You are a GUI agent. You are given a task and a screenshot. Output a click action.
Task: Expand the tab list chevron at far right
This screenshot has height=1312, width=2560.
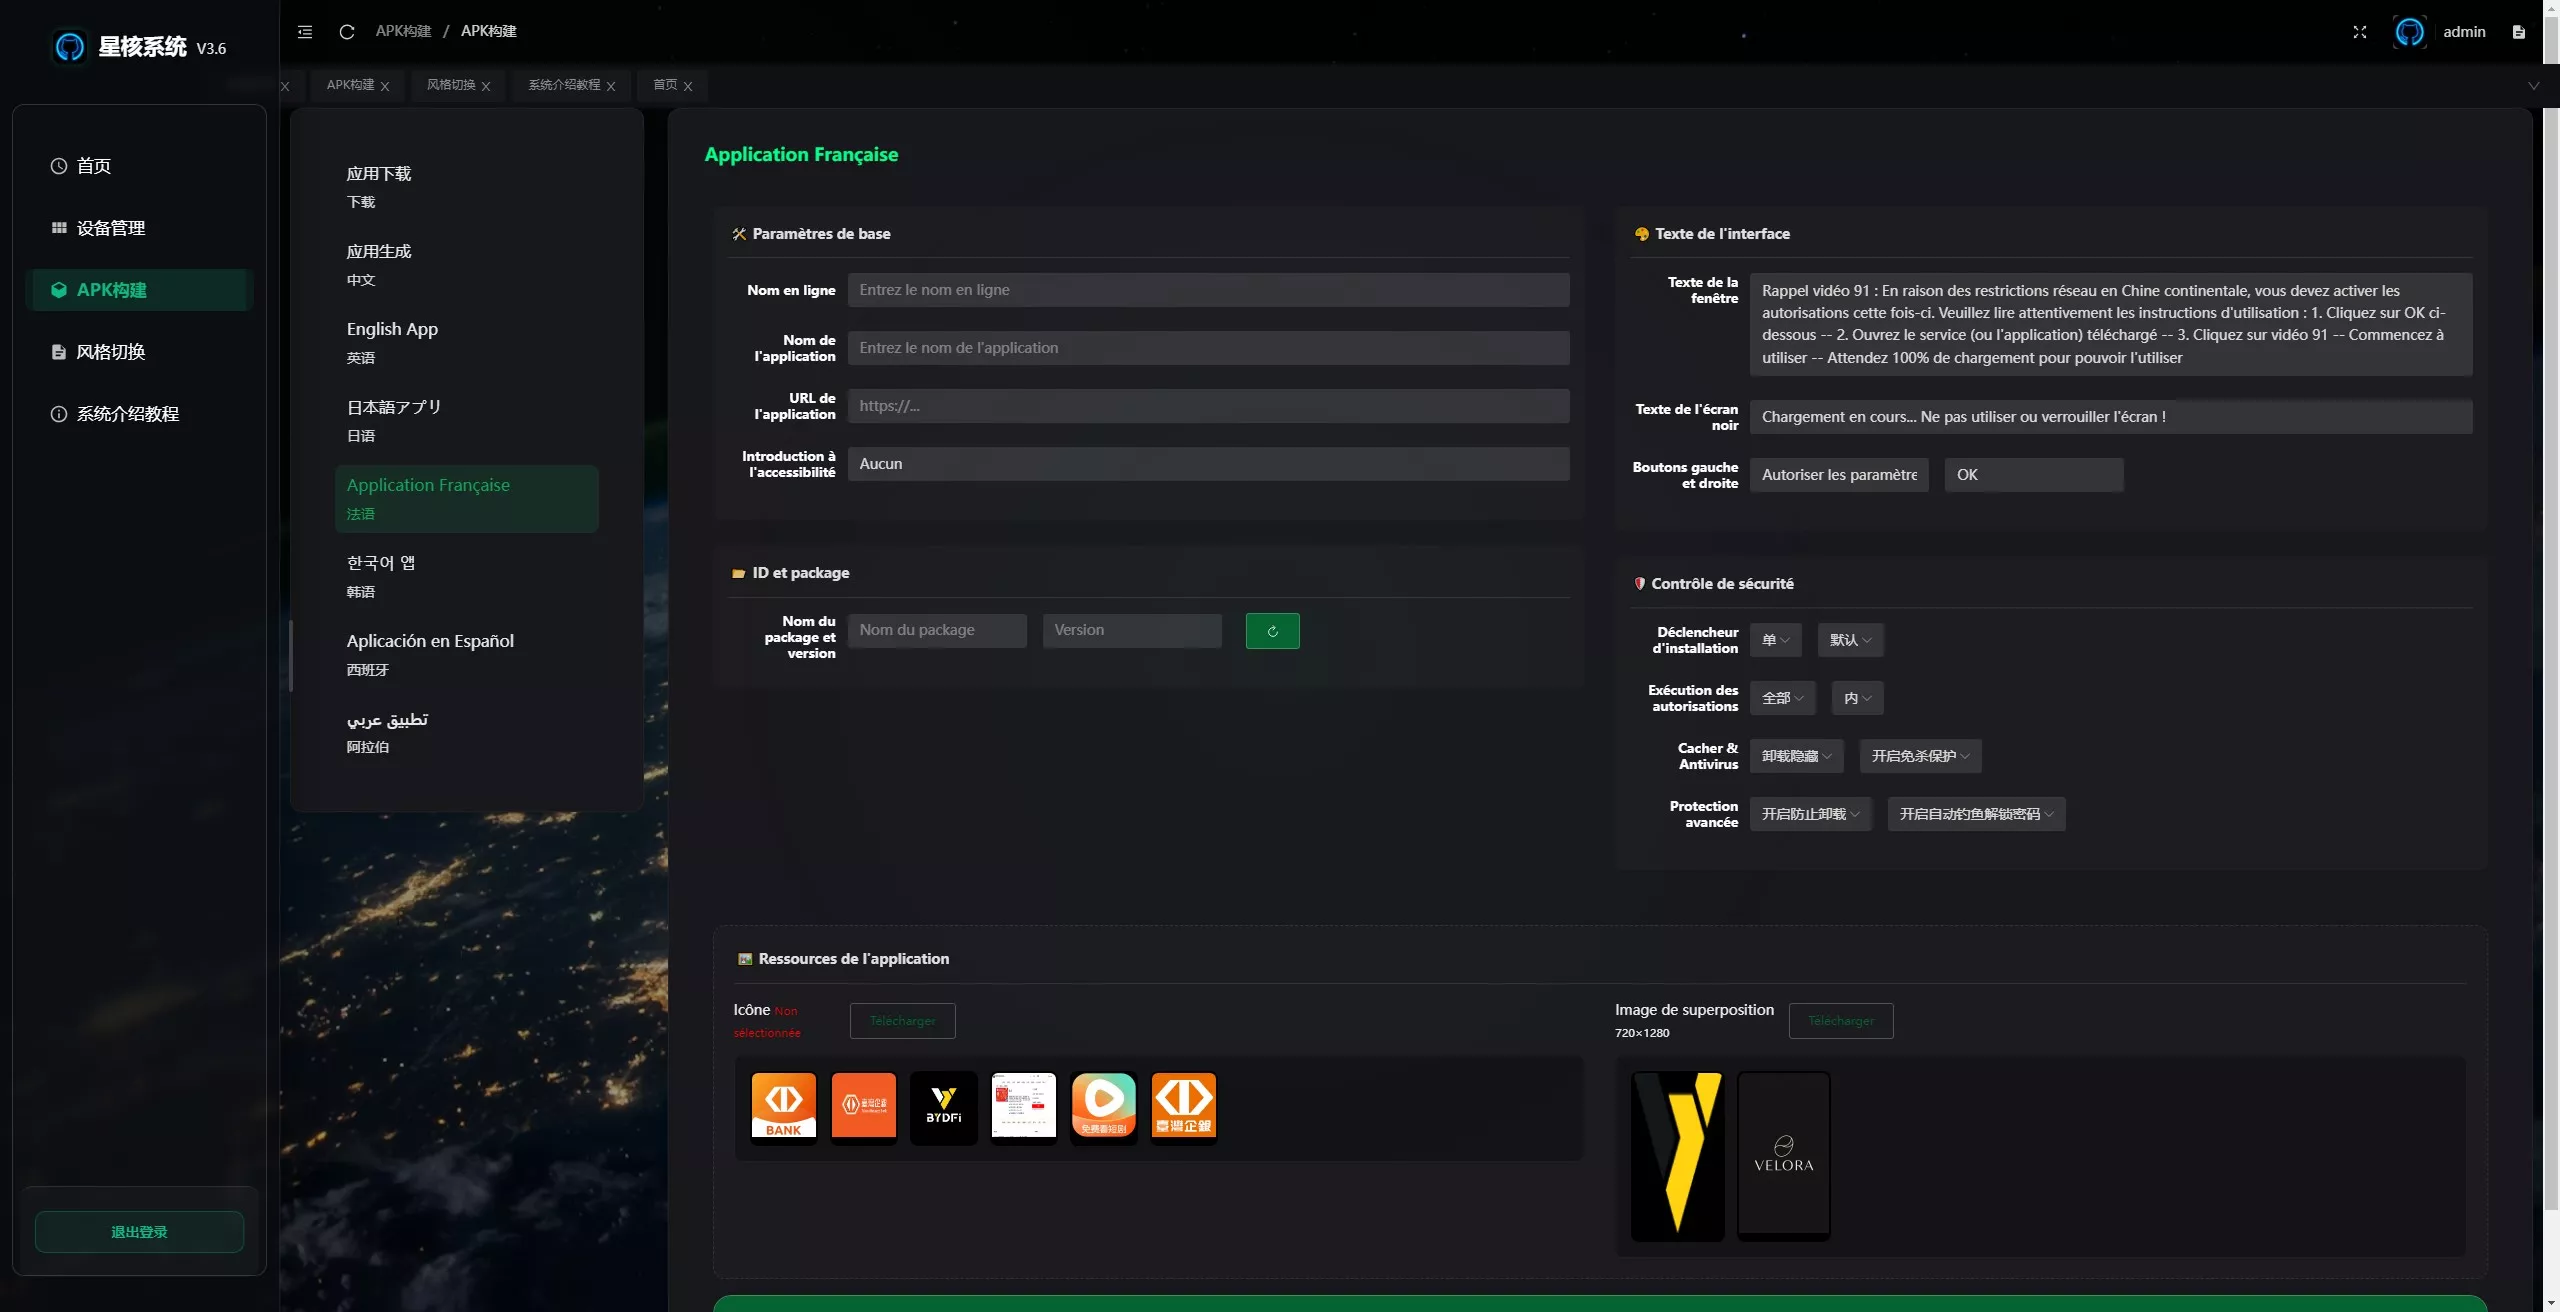(x=2534, y=86)
